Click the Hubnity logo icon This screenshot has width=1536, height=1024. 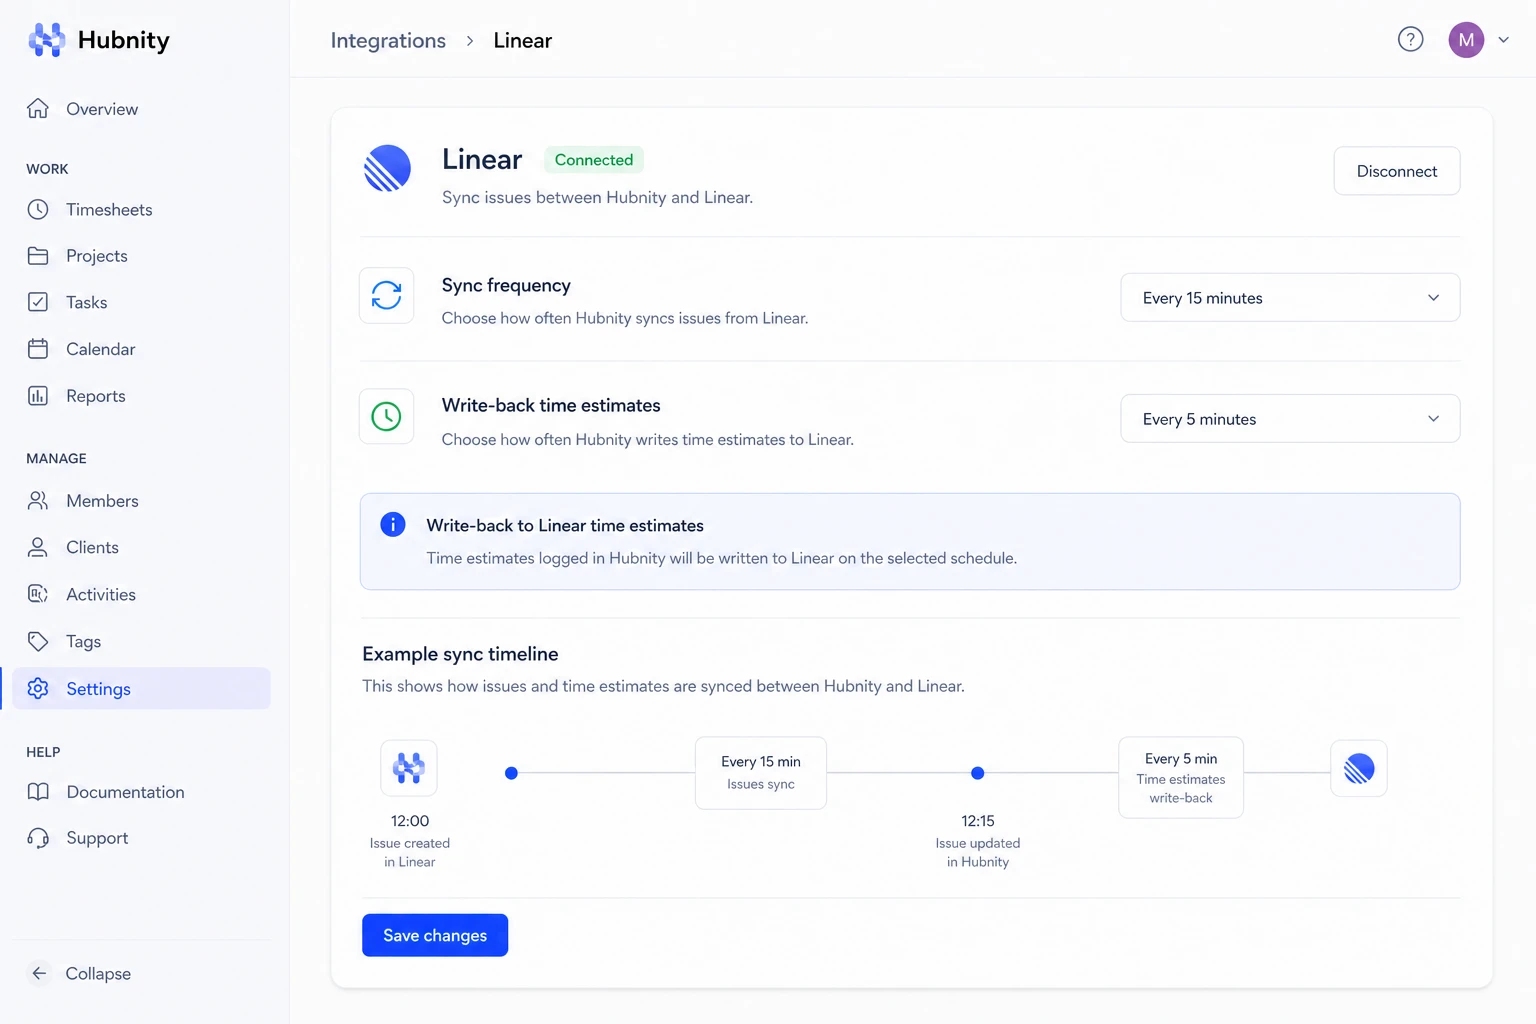click(47, 40)
